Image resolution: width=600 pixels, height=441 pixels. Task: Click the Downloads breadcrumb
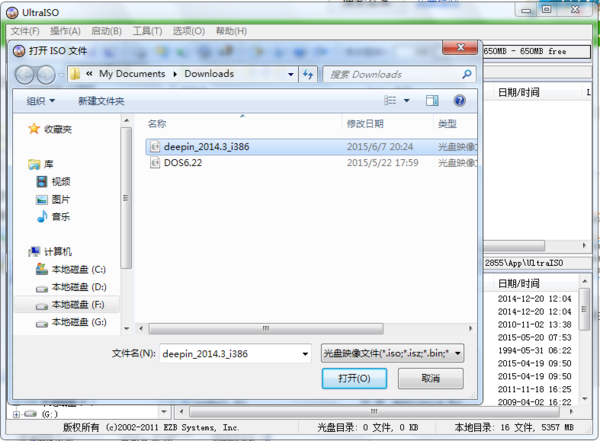pyautogui.click(x=209, y=74)
